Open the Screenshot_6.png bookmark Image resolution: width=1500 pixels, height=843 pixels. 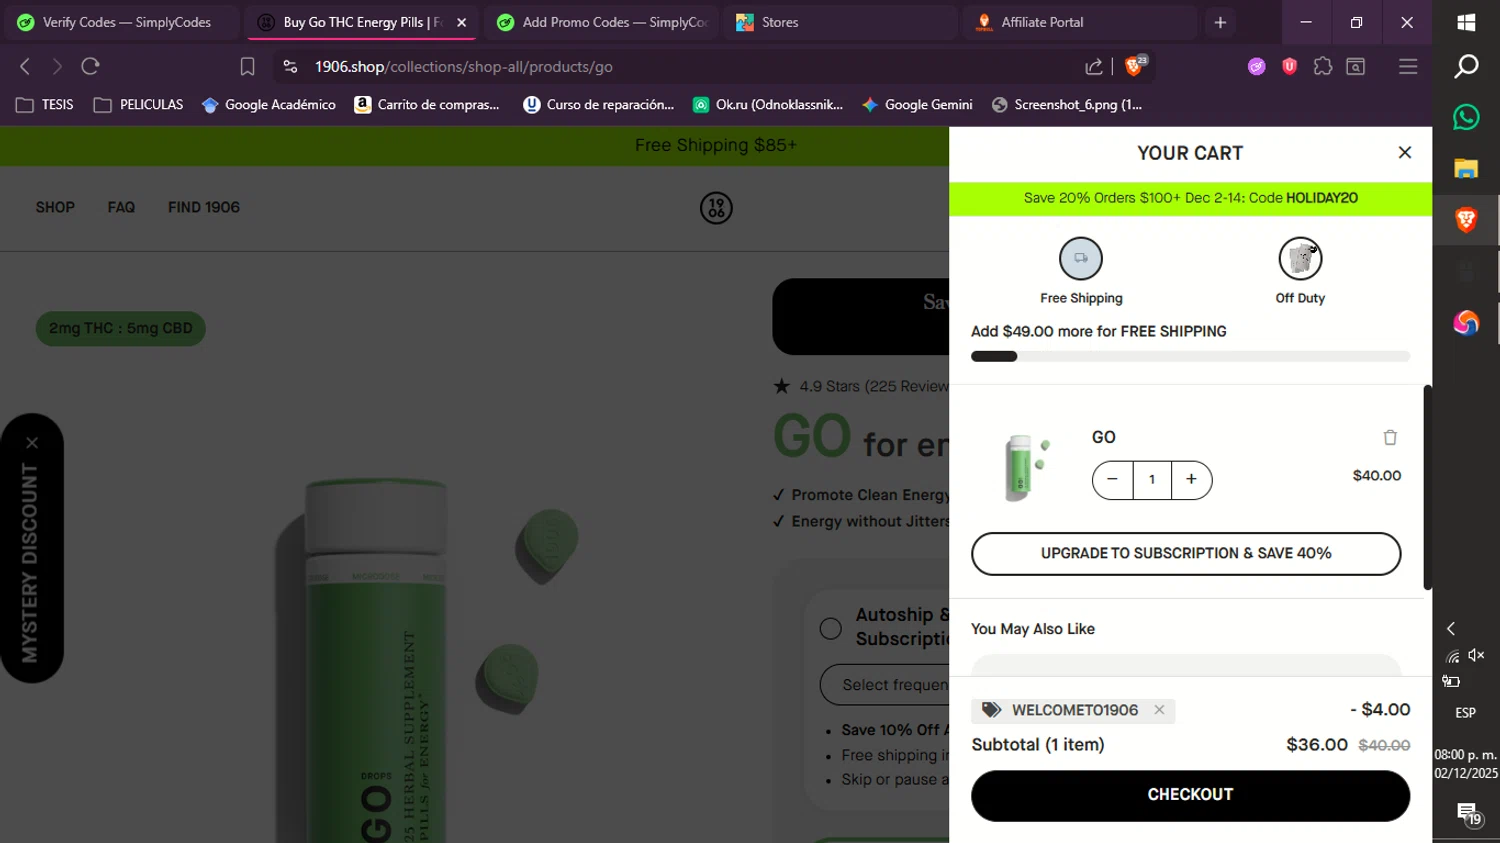tap(1067, 105)
